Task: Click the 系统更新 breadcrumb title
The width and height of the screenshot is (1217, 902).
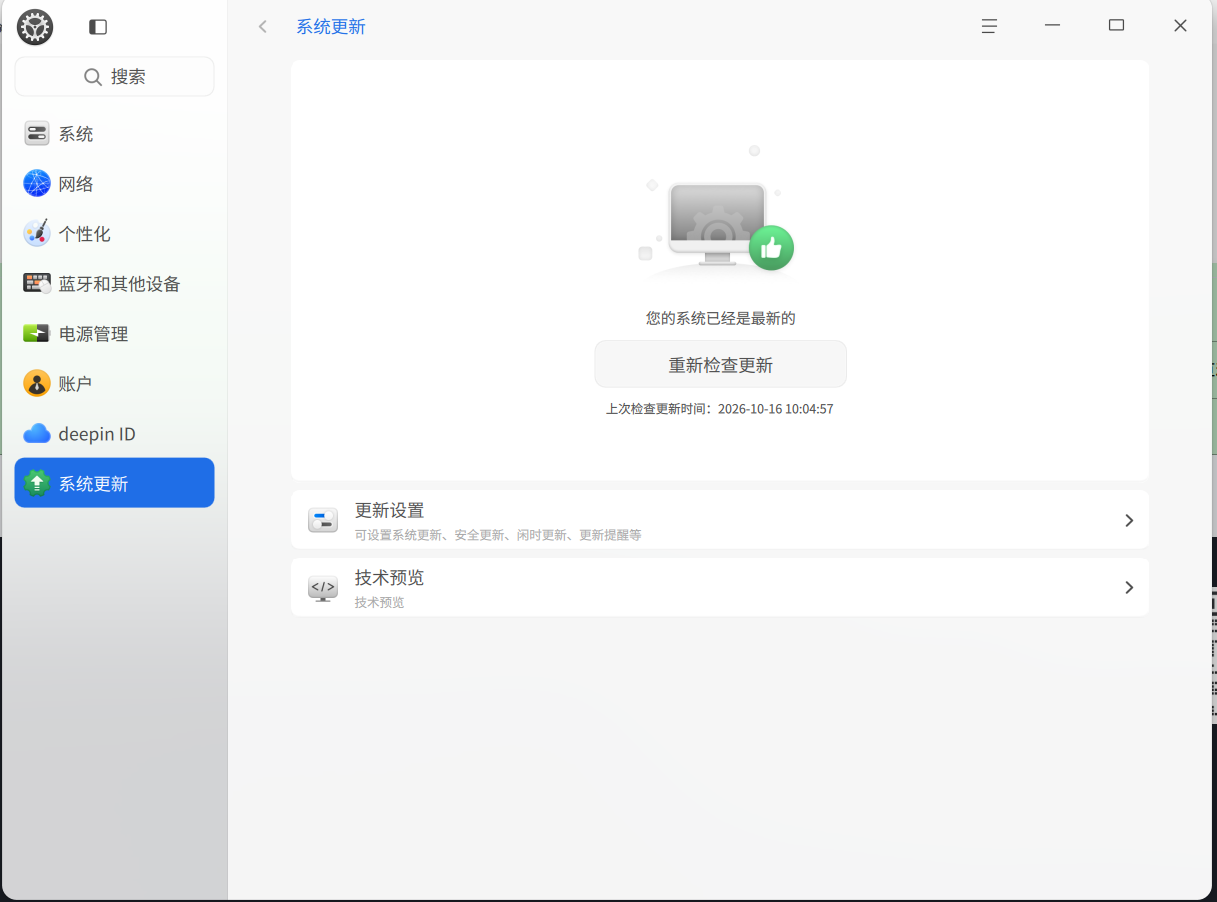Action: tap(331, 27)
